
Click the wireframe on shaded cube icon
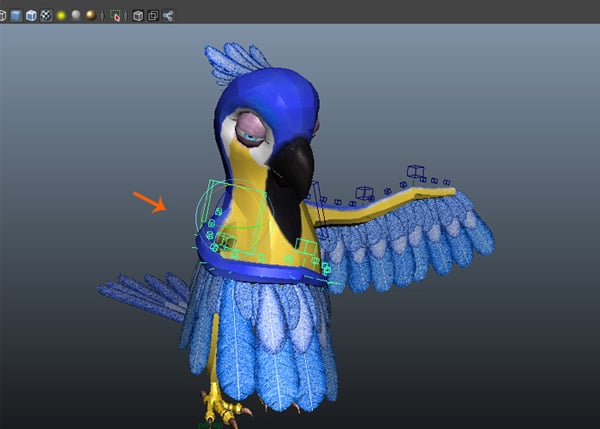pos(31,15)
